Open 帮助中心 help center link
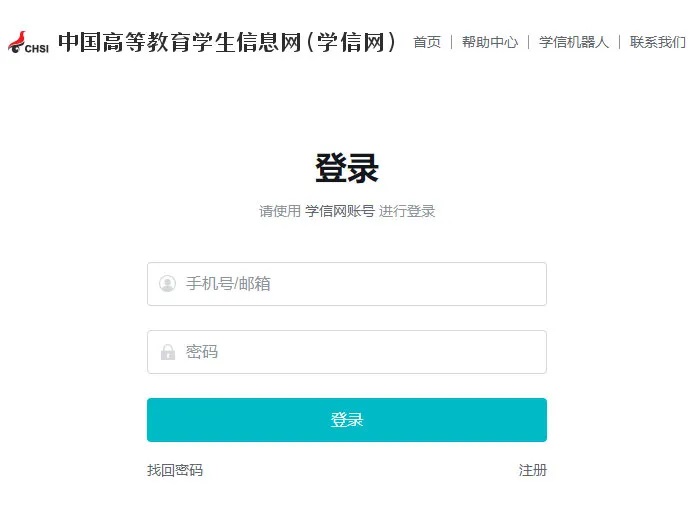Viewport: 700px width, 510px height. 490,42
